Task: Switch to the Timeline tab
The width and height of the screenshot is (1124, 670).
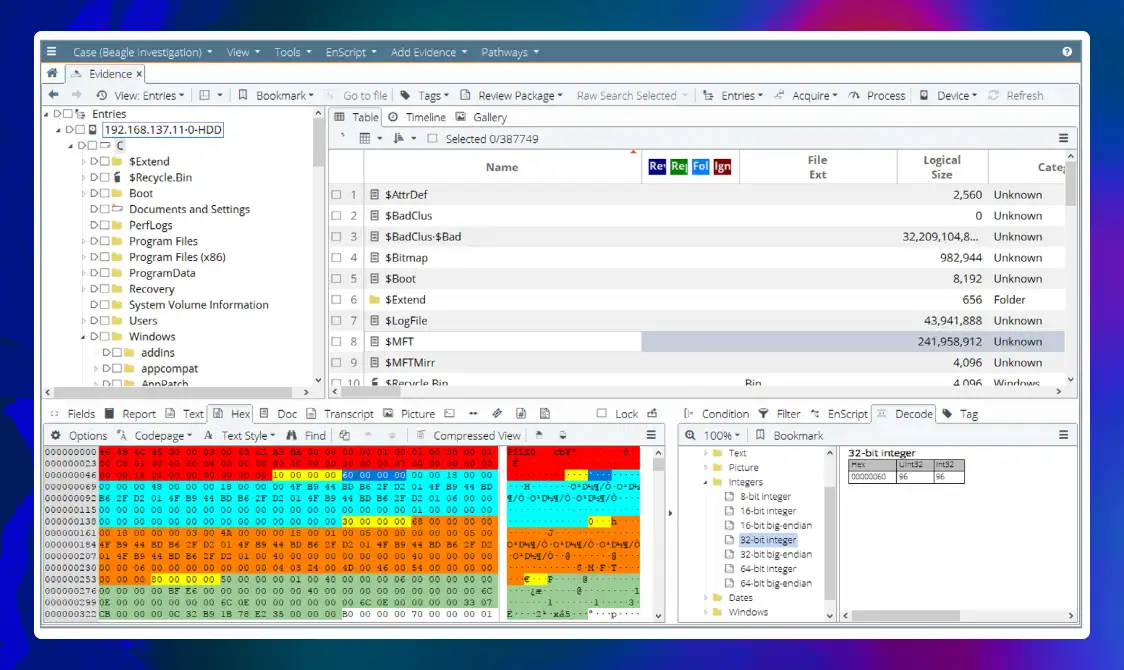Action: pos(416,117)
